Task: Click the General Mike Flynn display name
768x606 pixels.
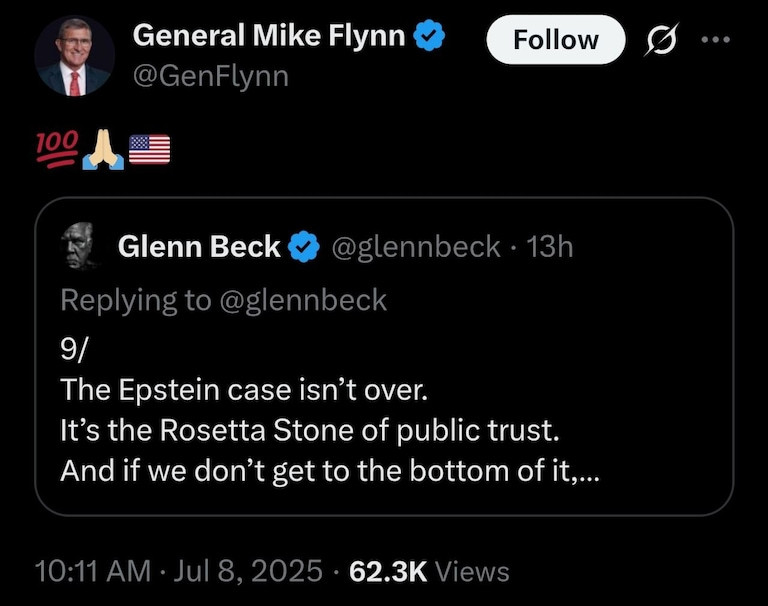Action: (x=269, y=36)
